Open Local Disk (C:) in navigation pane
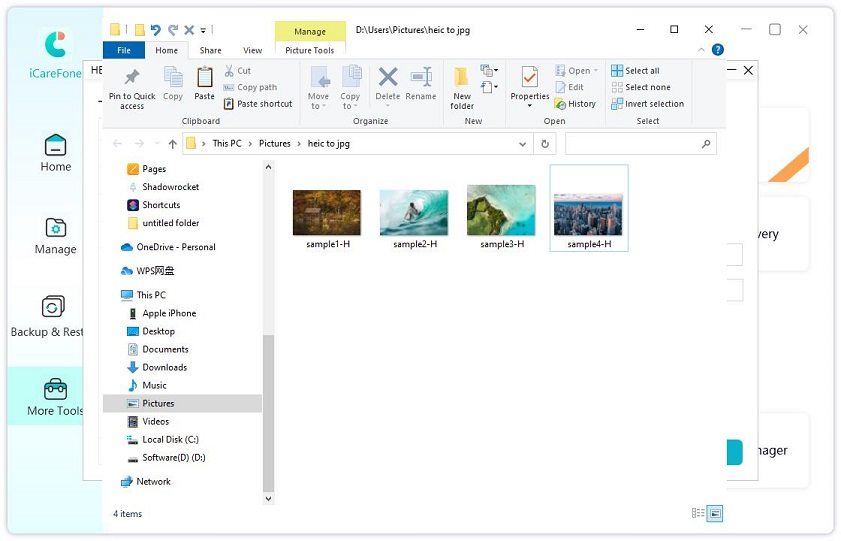Image resolution: width=841 pixels, height=541 pixels. [163, 439]
